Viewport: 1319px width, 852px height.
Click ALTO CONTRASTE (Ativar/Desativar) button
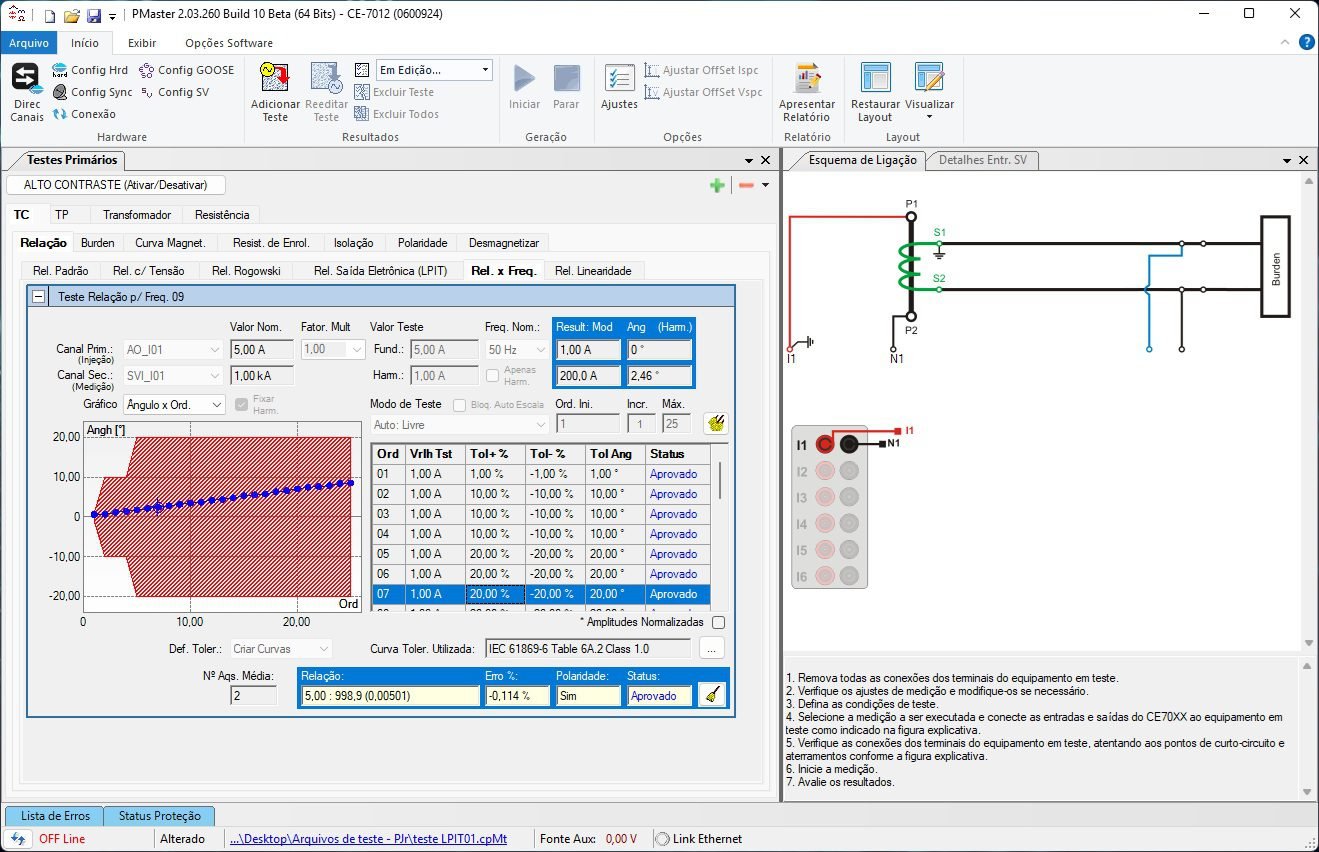pyautogui.click(x=115, y=185)
